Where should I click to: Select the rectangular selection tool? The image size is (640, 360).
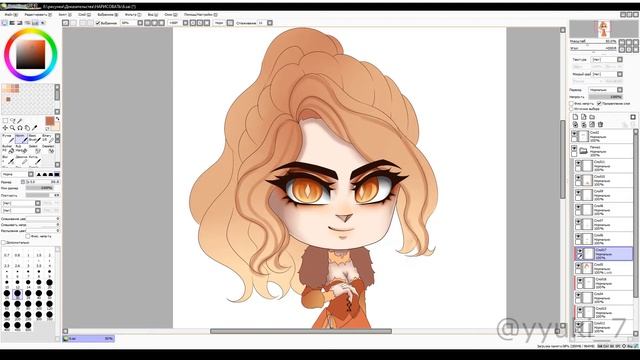pos(5,121)
